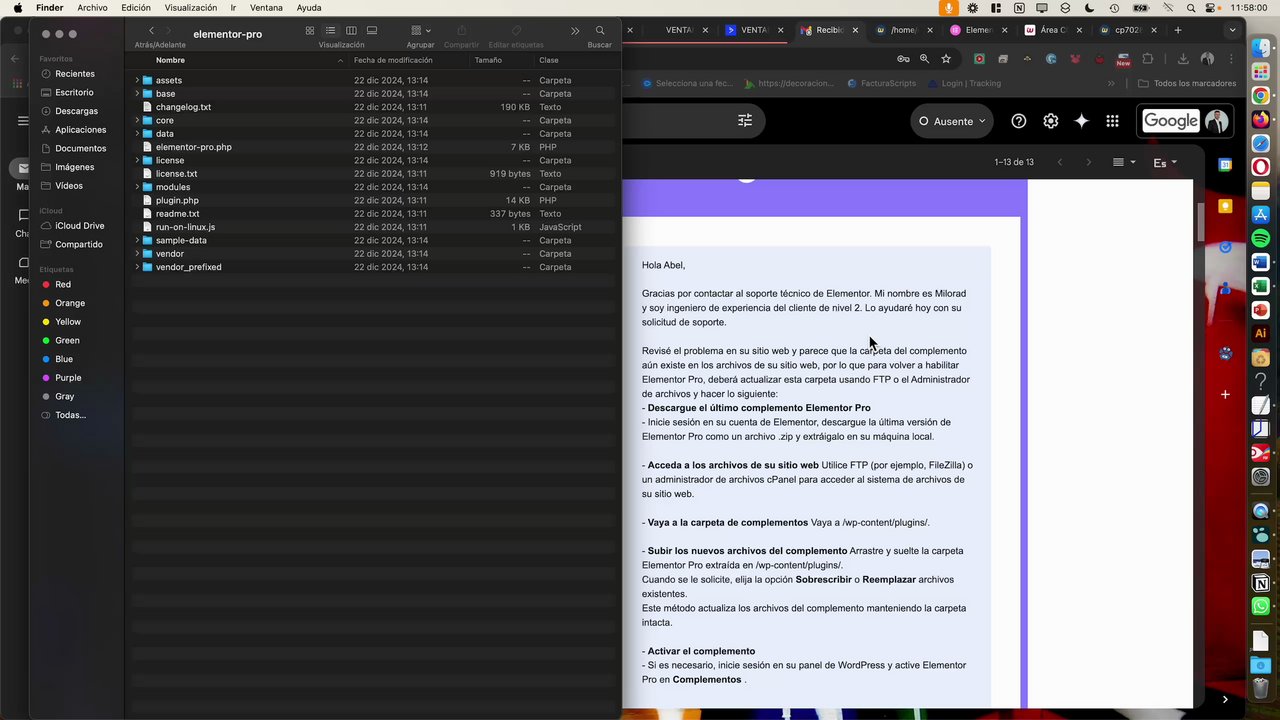This screenshot has height=720, width=1280.
Task: Open Aplicaciones in Finder sidebar
Action: (80, 130)
